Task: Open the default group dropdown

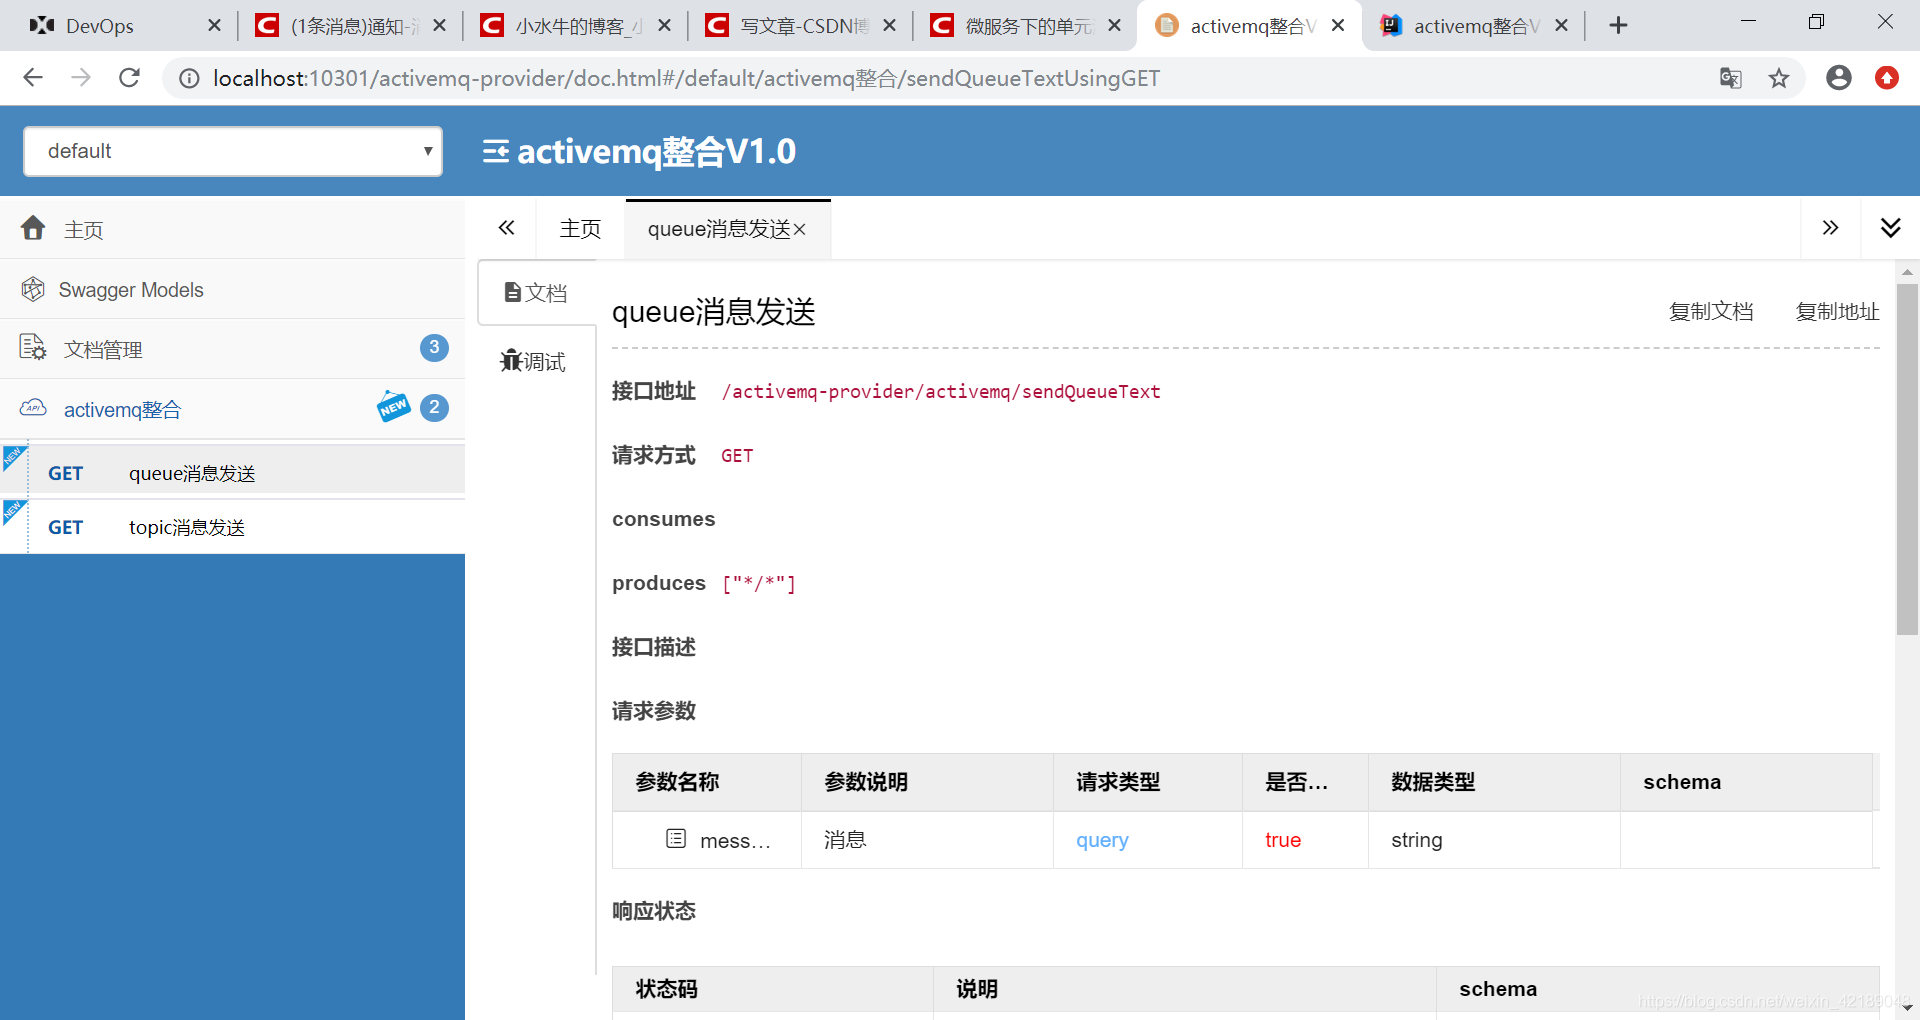Action: click(x=233, y=151)
